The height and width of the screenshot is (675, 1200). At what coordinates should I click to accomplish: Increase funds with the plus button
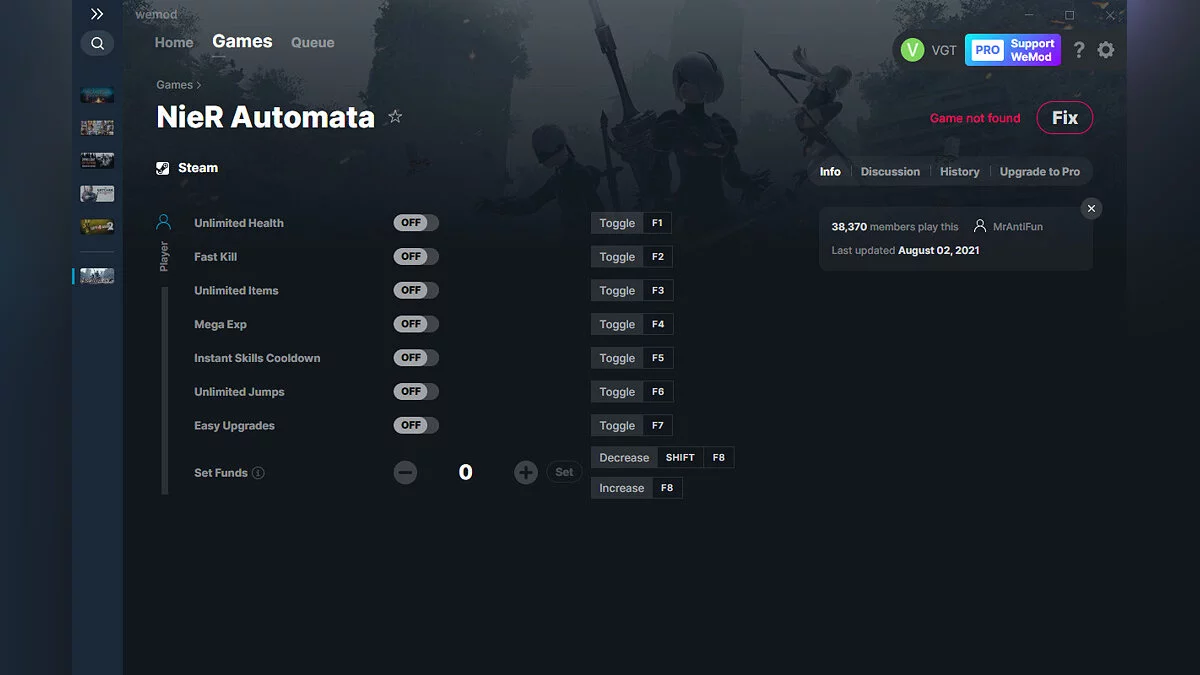click(x=526, y=472)
